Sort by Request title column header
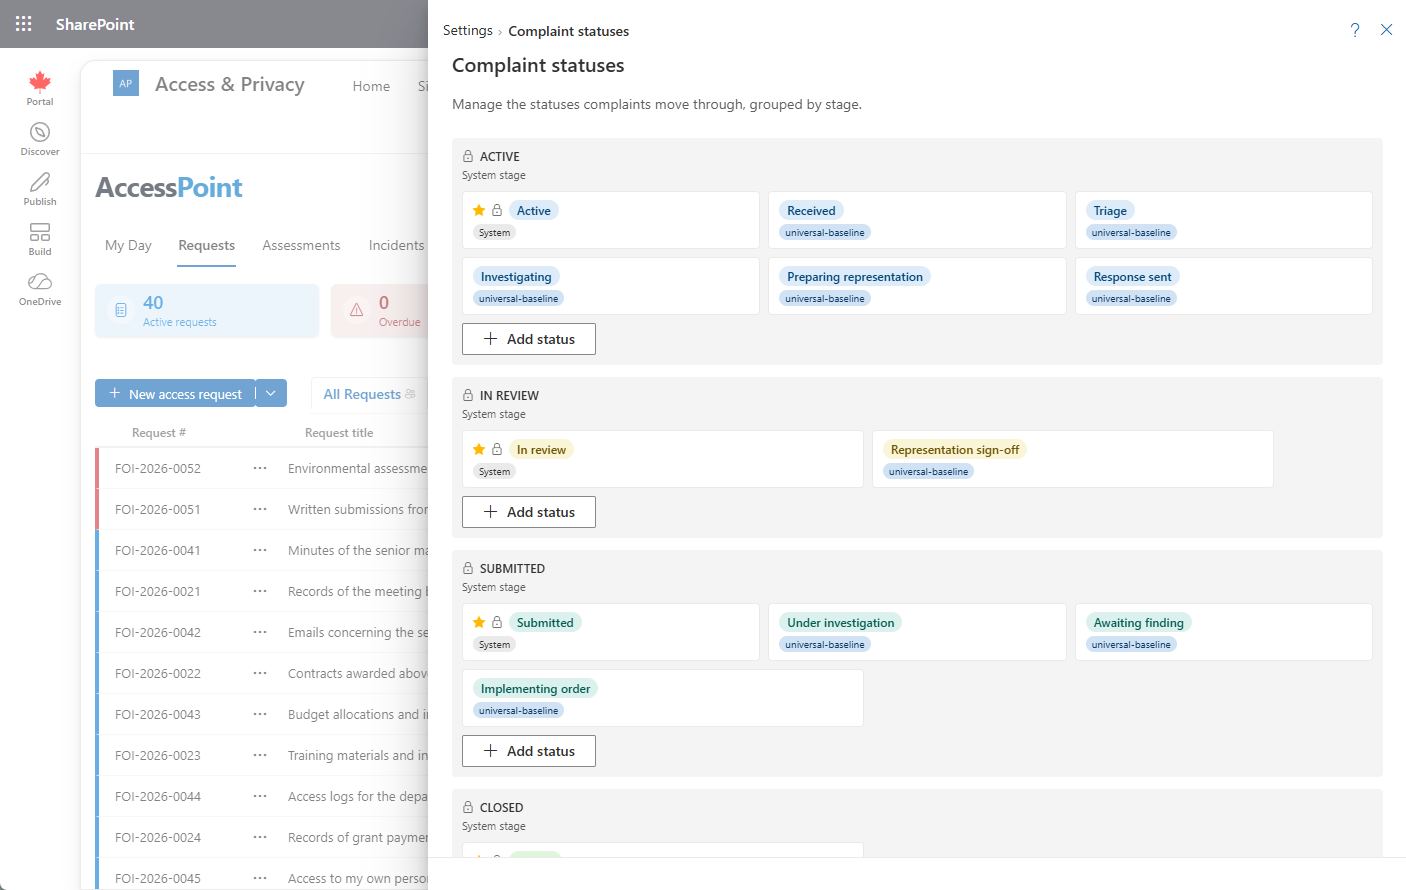Image resolution: width=1406 pixels, height=890 pixels. coord(339,433)
